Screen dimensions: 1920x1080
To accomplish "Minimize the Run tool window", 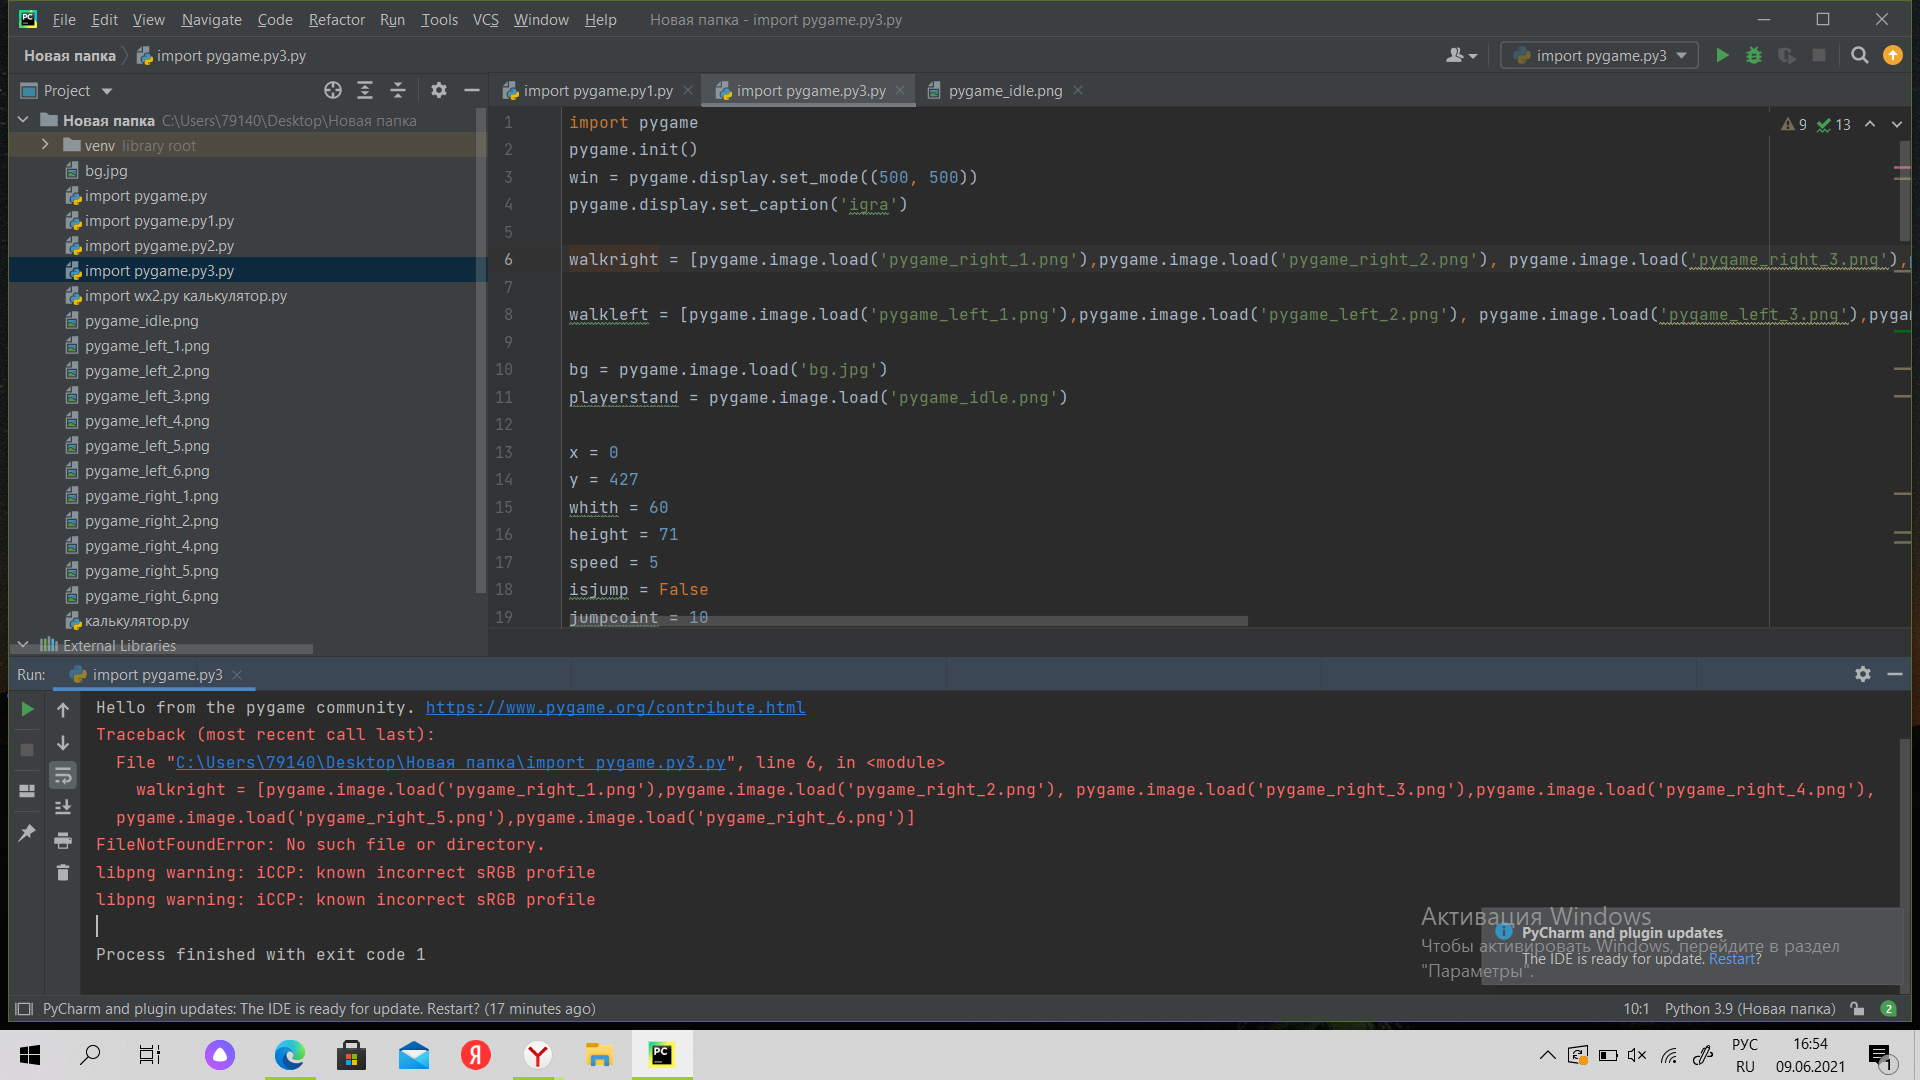I will click(x=1894, y=674).
